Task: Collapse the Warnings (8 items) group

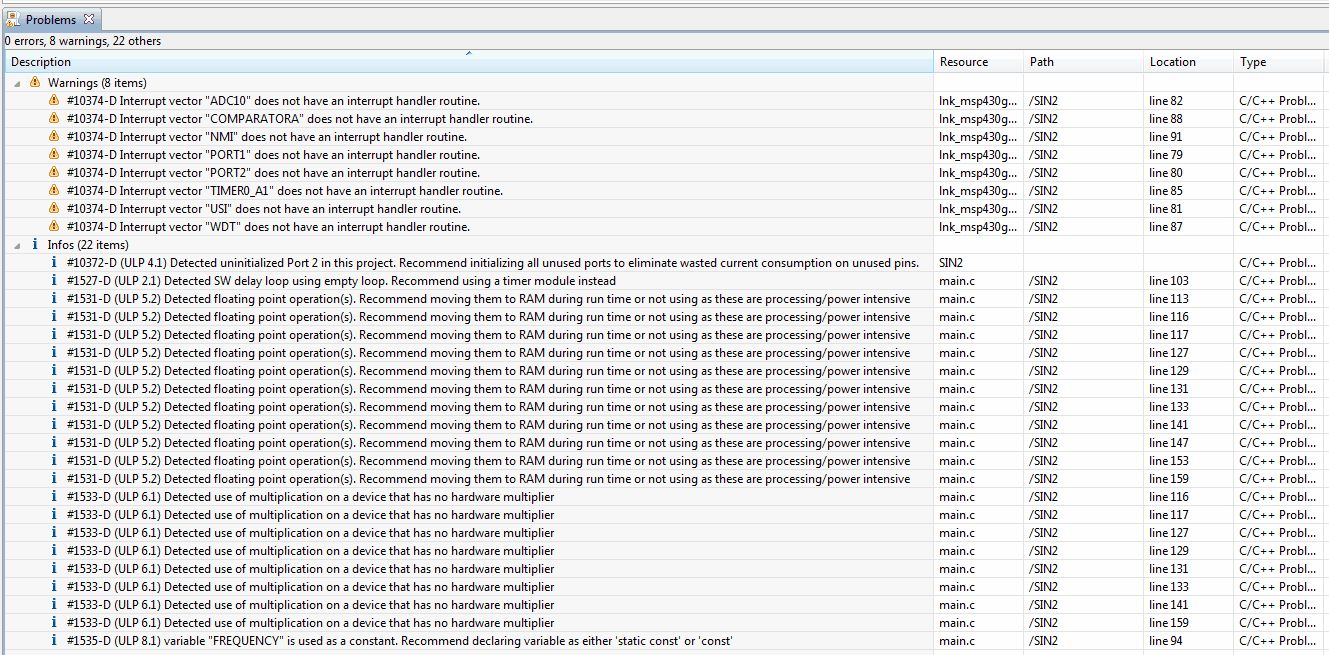Action: point(17,83)
